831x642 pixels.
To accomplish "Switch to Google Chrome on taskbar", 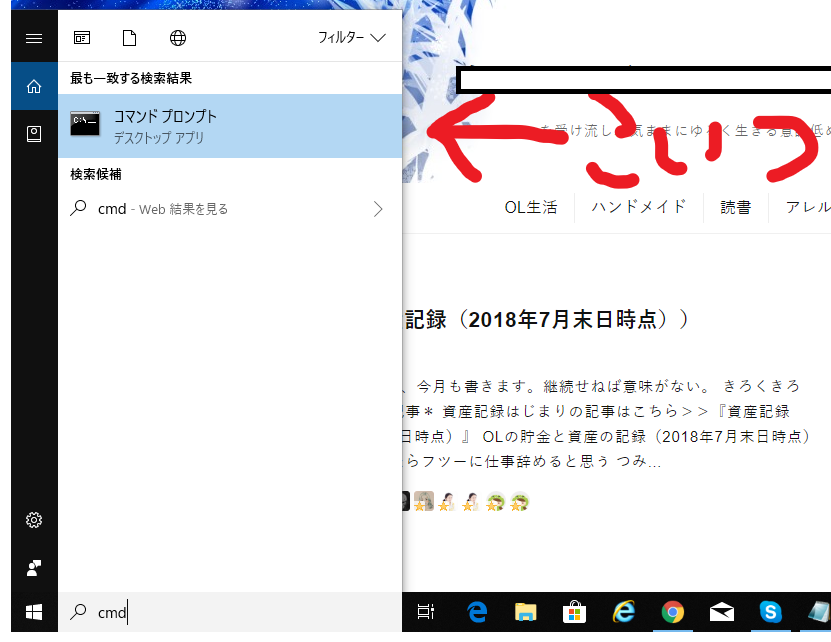I will point(673,612).
